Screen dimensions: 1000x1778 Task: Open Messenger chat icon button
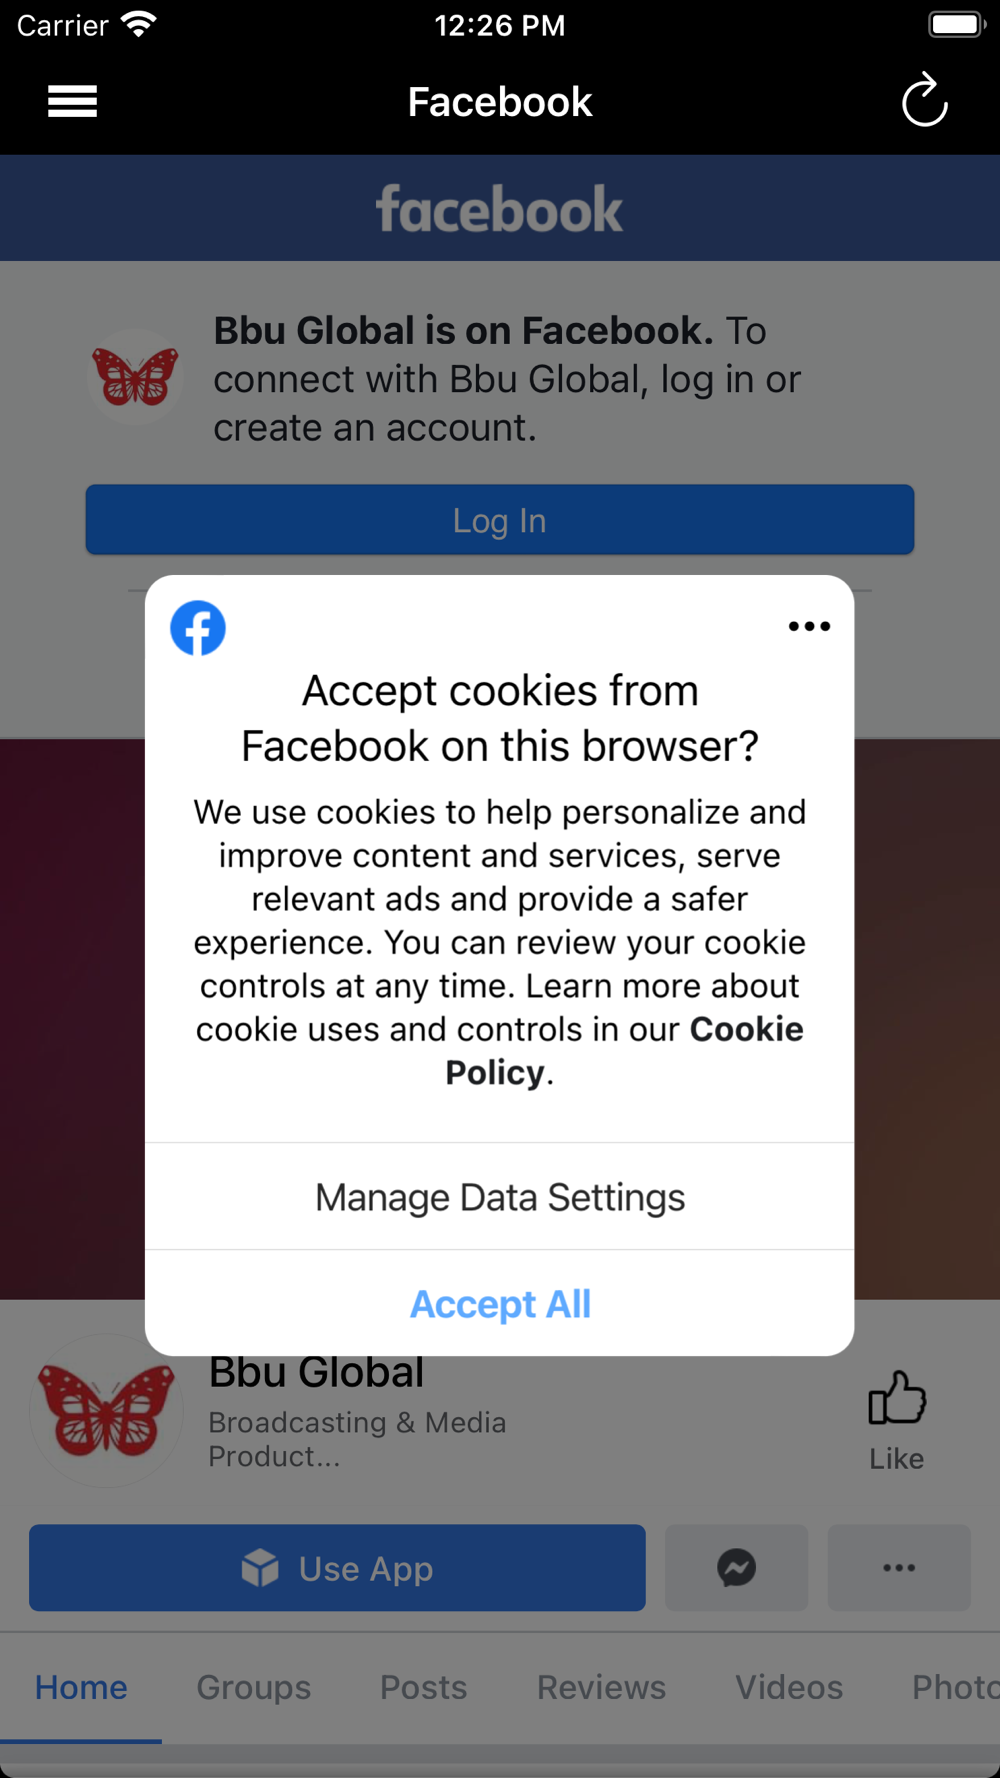pyautogui.click(x=736, y=1567)
